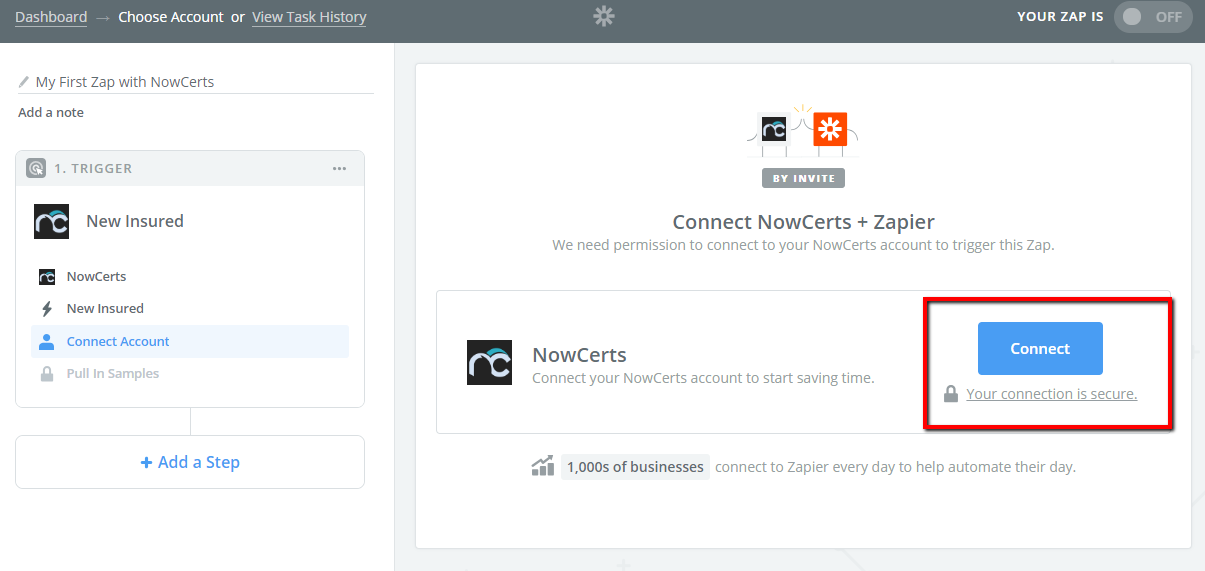This screenshot has width=1205, height=571.
Task: Click the lock icon beside Pull In Samples
Action: (x=46, y=374)
